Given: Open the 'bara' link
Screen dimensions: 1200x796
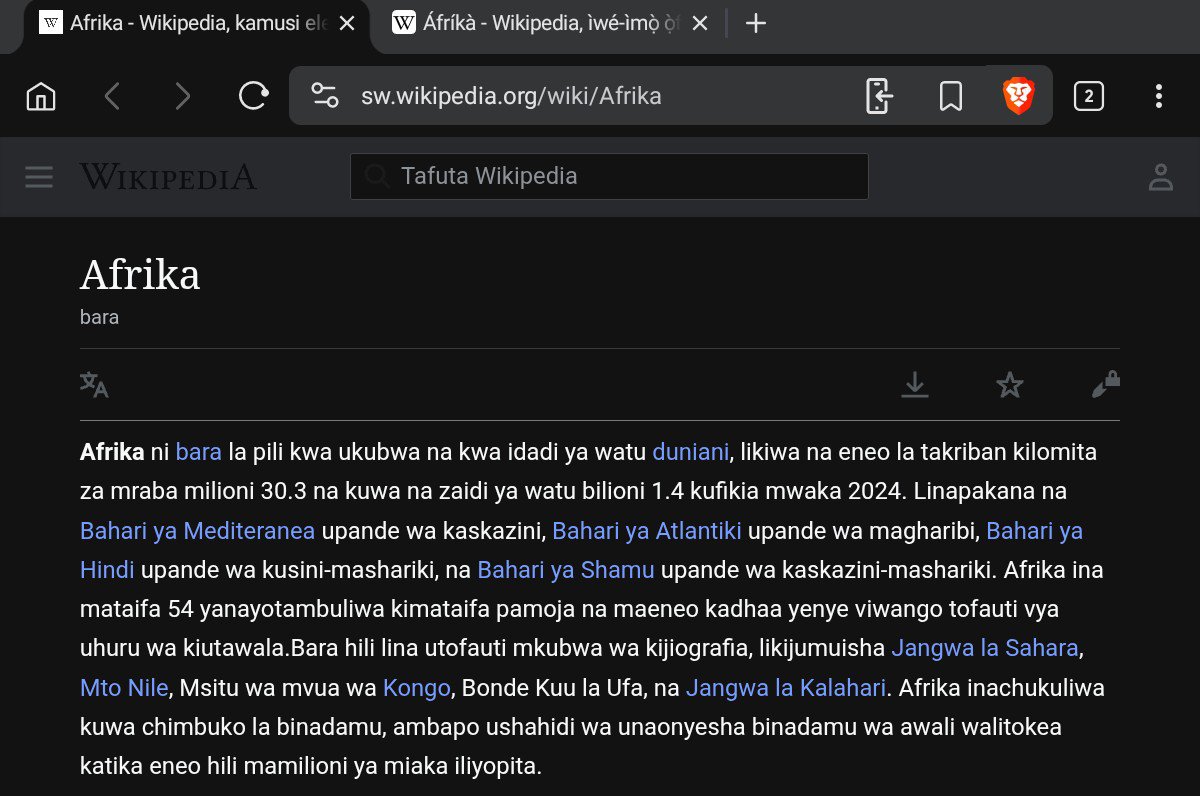Looking at the screenshot, I should [198, 452].
